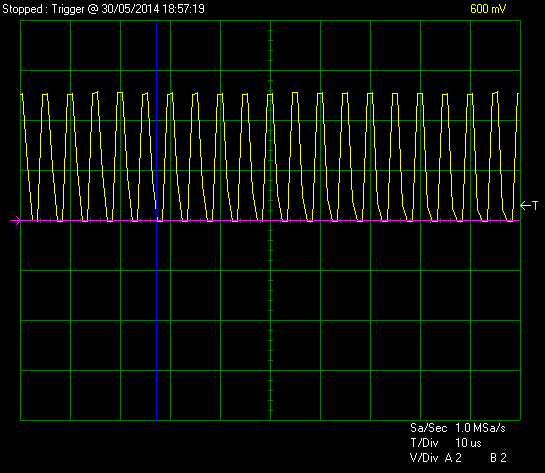Image resolution: width=545 pixels, height=473 pixels.
Task: Click the 600 mV trigger level readout
Action: click(488, 9)
